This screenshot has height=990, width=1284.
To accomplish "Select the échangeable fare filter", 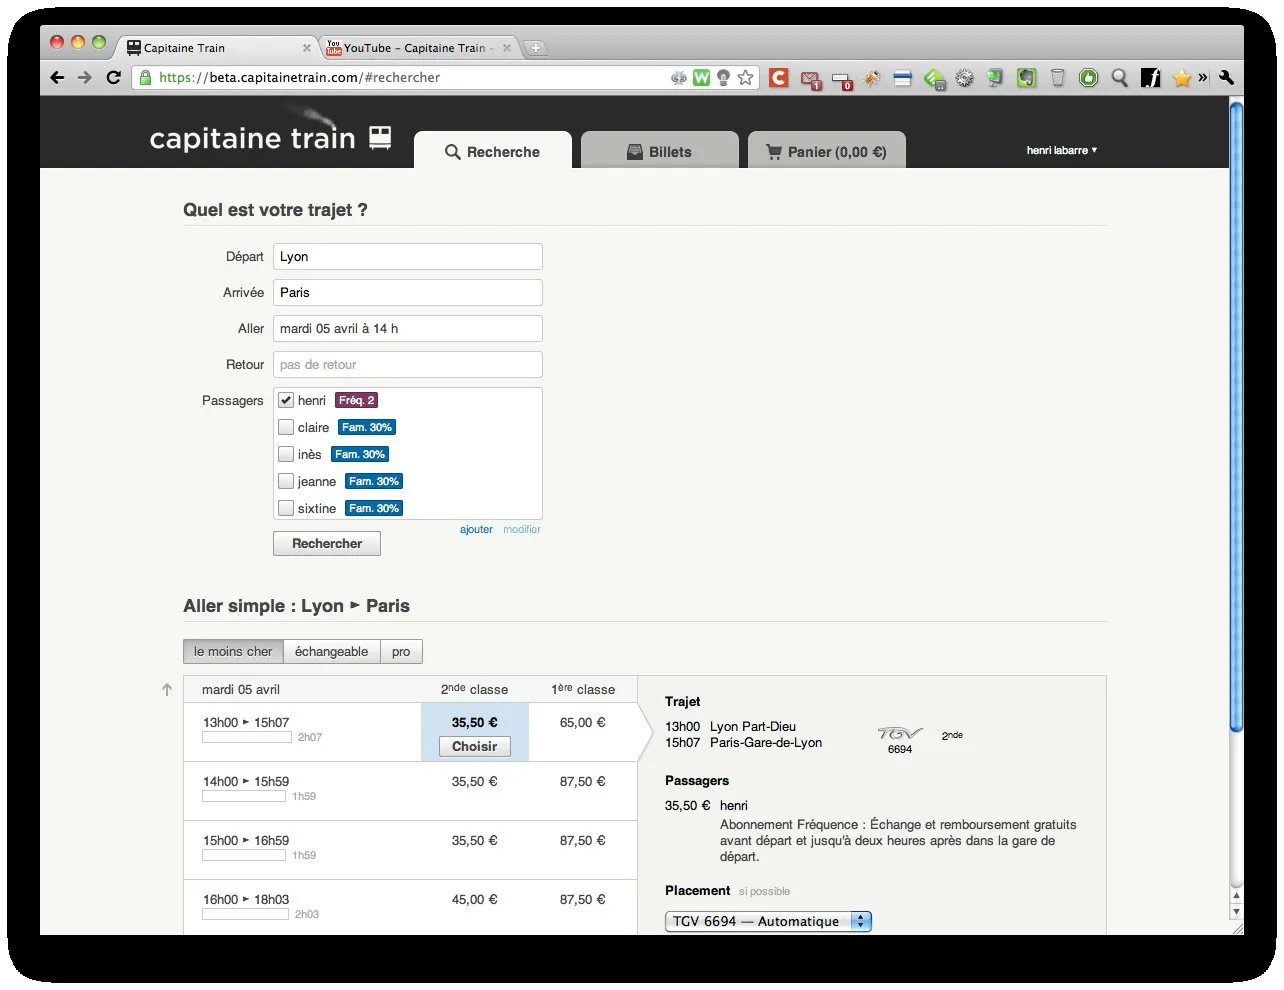I will pos(332,651).
